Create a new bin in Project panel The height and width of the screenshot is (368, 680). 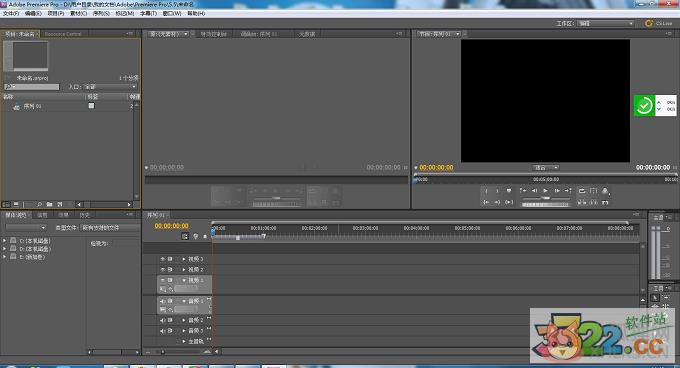pos(49,204)
